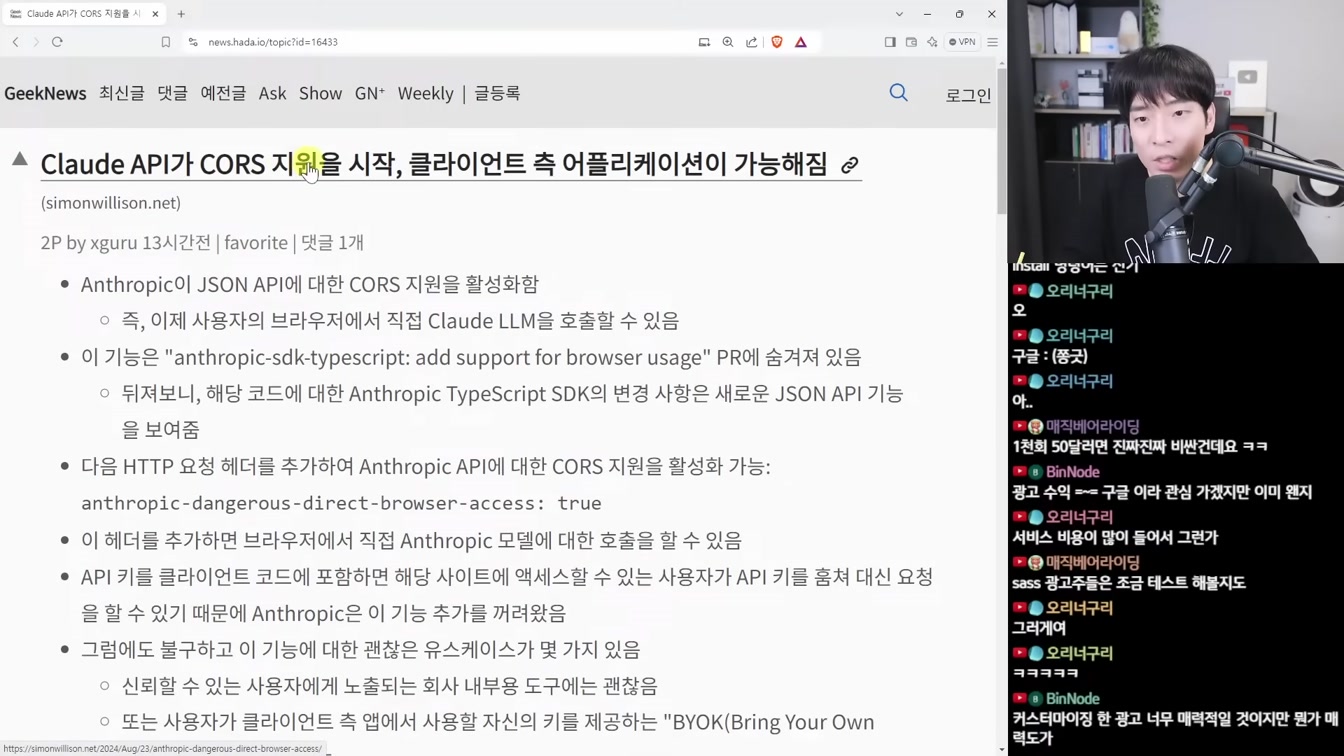Go to GeekNews home logo
1344x756 pixels.
coord(45,93)
